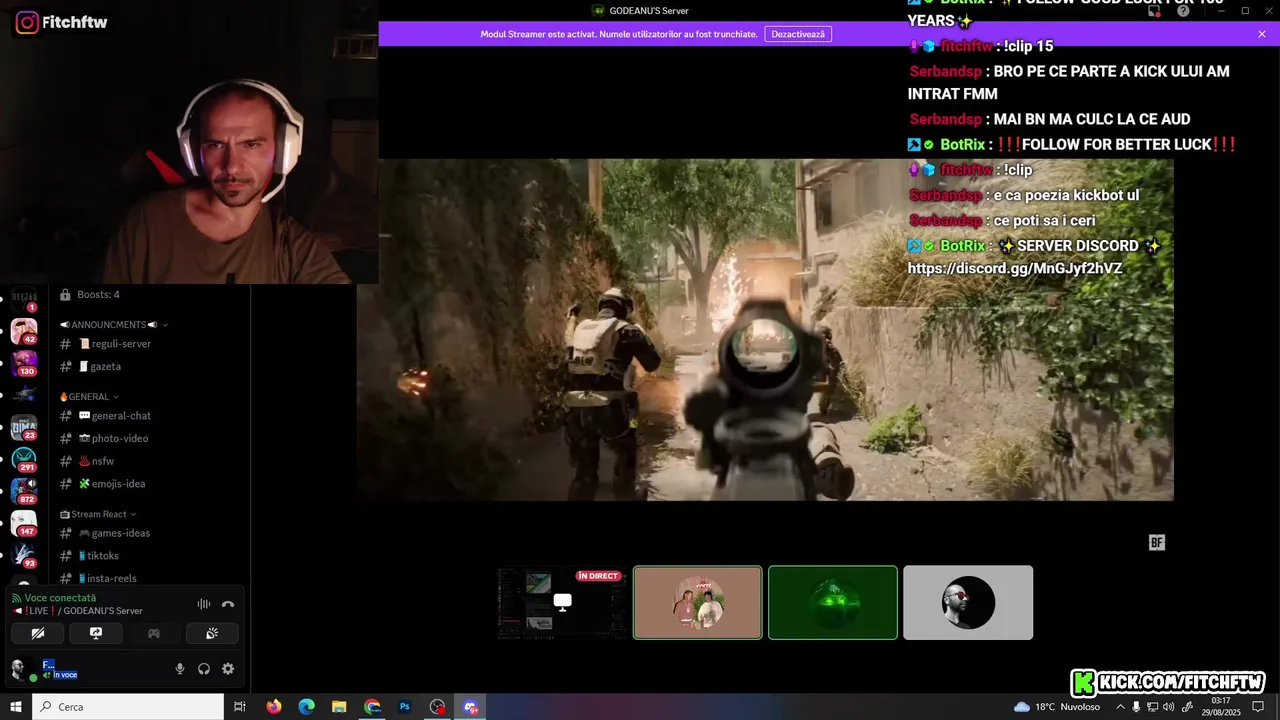The height and width of the screenshot is (720, 1280).
Task: Show hidden system tray icons
Action: (1120, 707)
